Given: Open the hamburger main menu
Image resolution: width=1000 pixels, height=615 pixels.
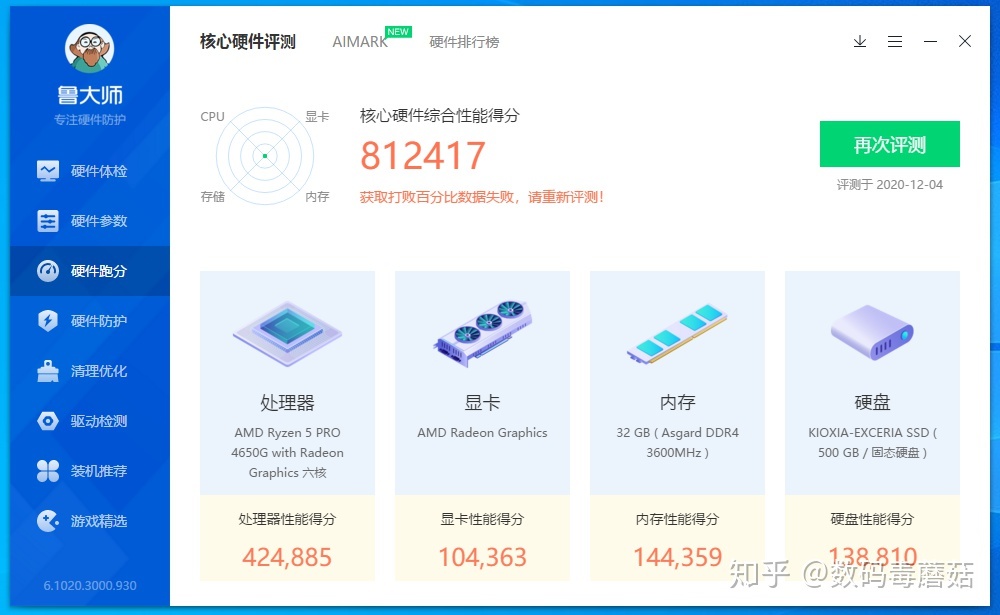Looking at the screenshot, I should (895, 42).
